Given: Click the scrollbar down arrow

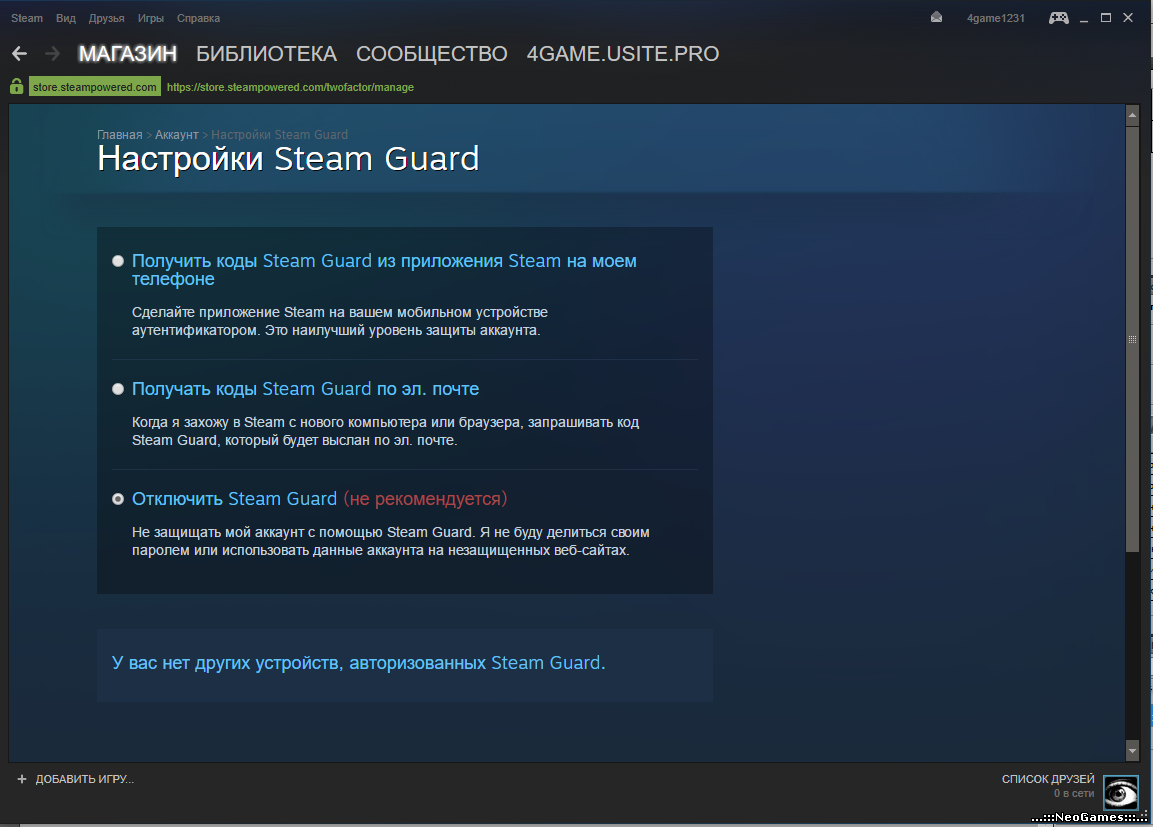Looking at the screenshot, I should pyautogui.click(x=1132, y=751).
